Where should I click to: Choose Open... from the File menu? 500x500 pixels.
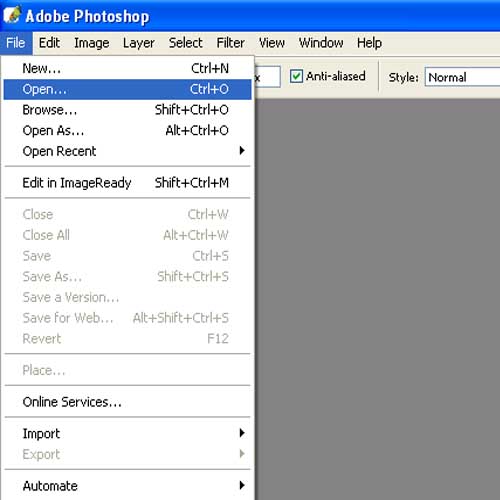pos(127,89)
